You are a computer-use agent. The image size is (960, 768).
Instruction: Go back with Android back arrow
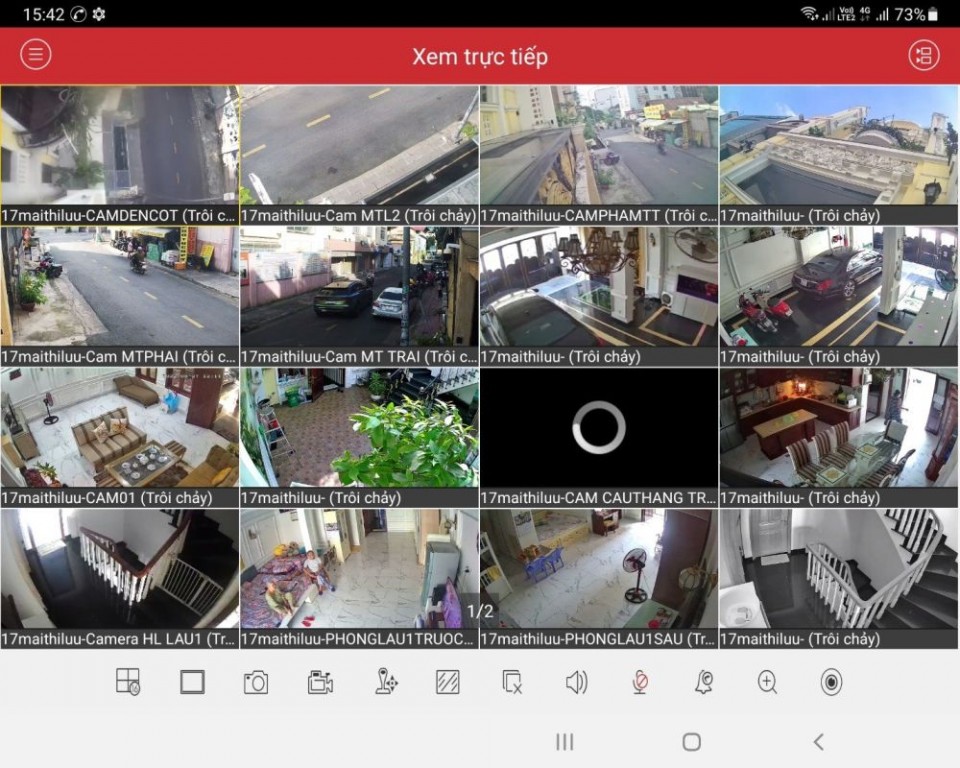[x=819, y=742]
